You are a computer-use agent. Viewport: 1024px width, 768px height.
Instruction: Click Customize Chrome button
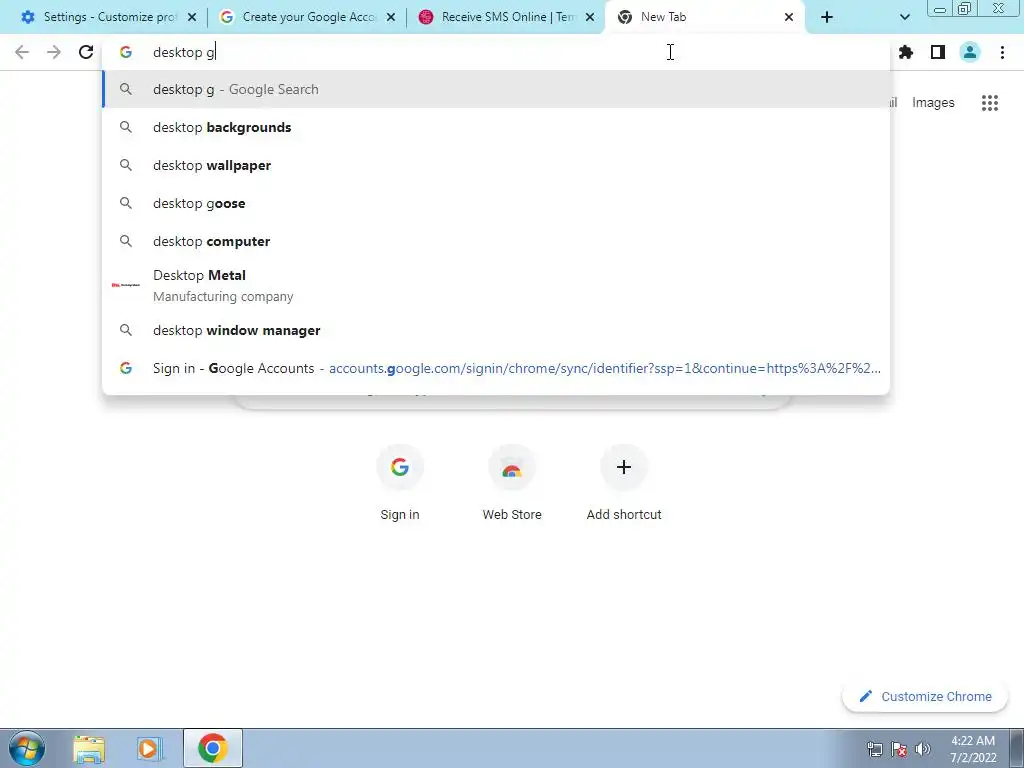925,696
